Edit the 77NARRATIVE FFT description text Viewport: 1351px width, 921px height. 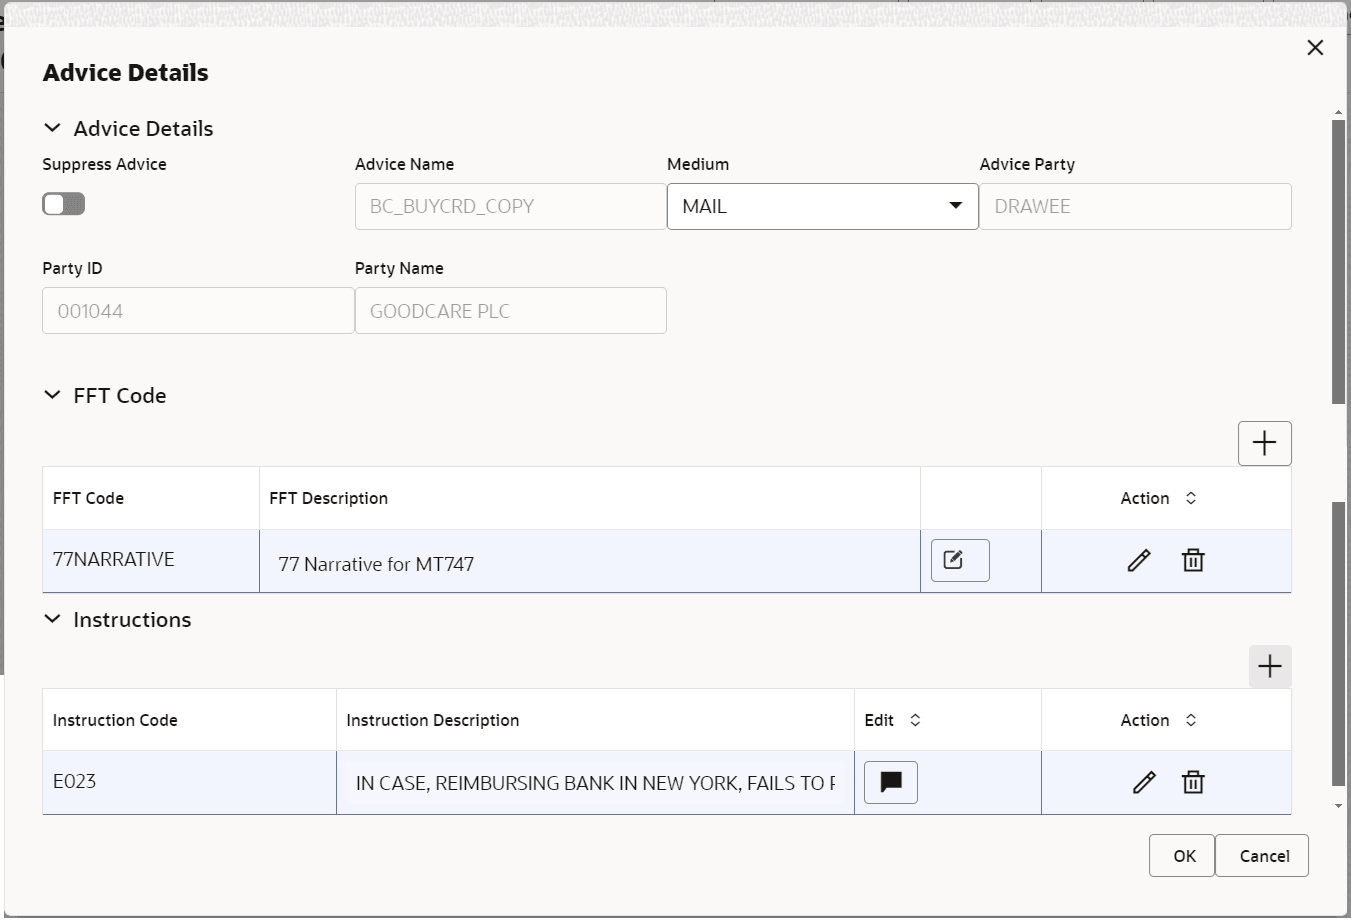pos(959,560)
